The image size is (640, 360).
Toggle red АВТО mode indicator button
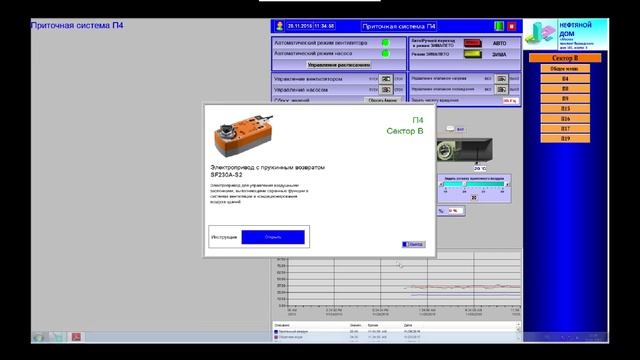tap(472, 43)
